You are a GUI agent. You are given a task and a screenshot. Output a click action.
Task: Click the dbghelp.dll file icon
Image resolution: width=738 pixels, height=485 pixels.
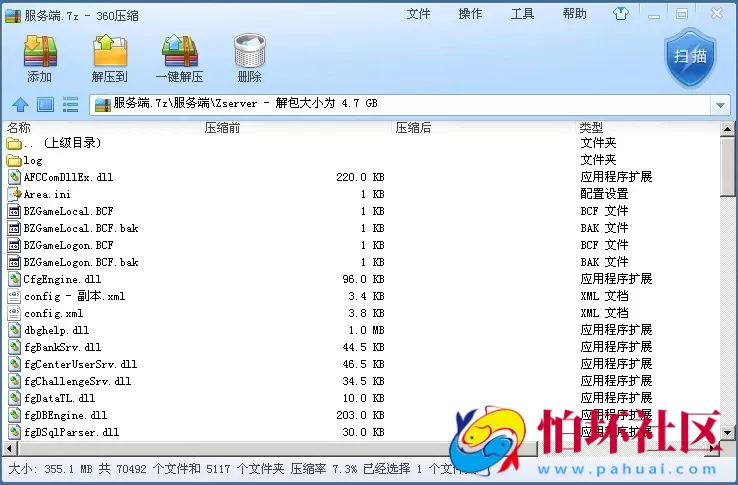click(15, 330)
